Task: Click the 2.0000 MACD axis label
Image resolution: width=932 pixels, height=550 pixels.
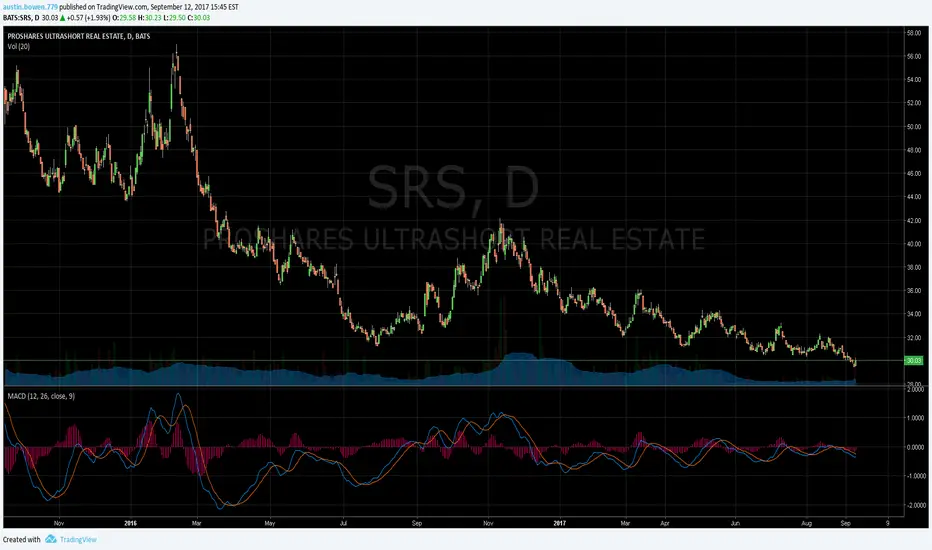Action: (x=915, y=389)
